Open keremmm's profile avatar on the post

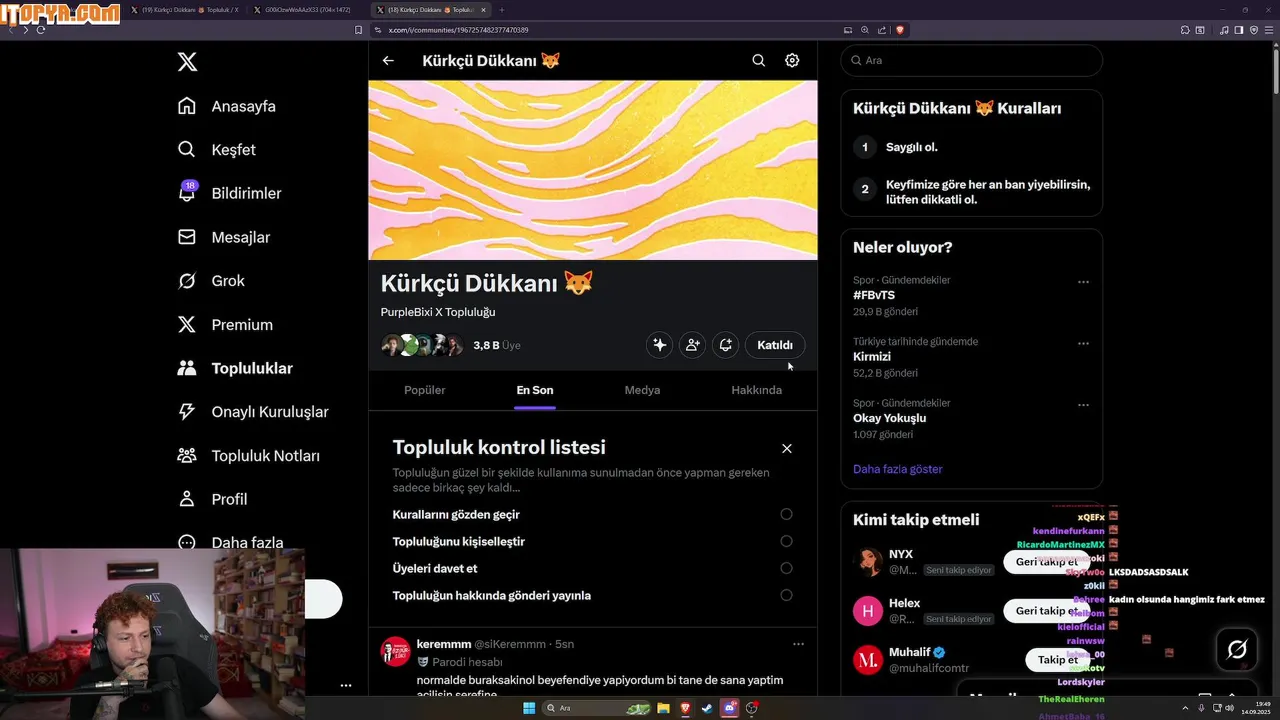pyautogui.click(x=396, y=652)
